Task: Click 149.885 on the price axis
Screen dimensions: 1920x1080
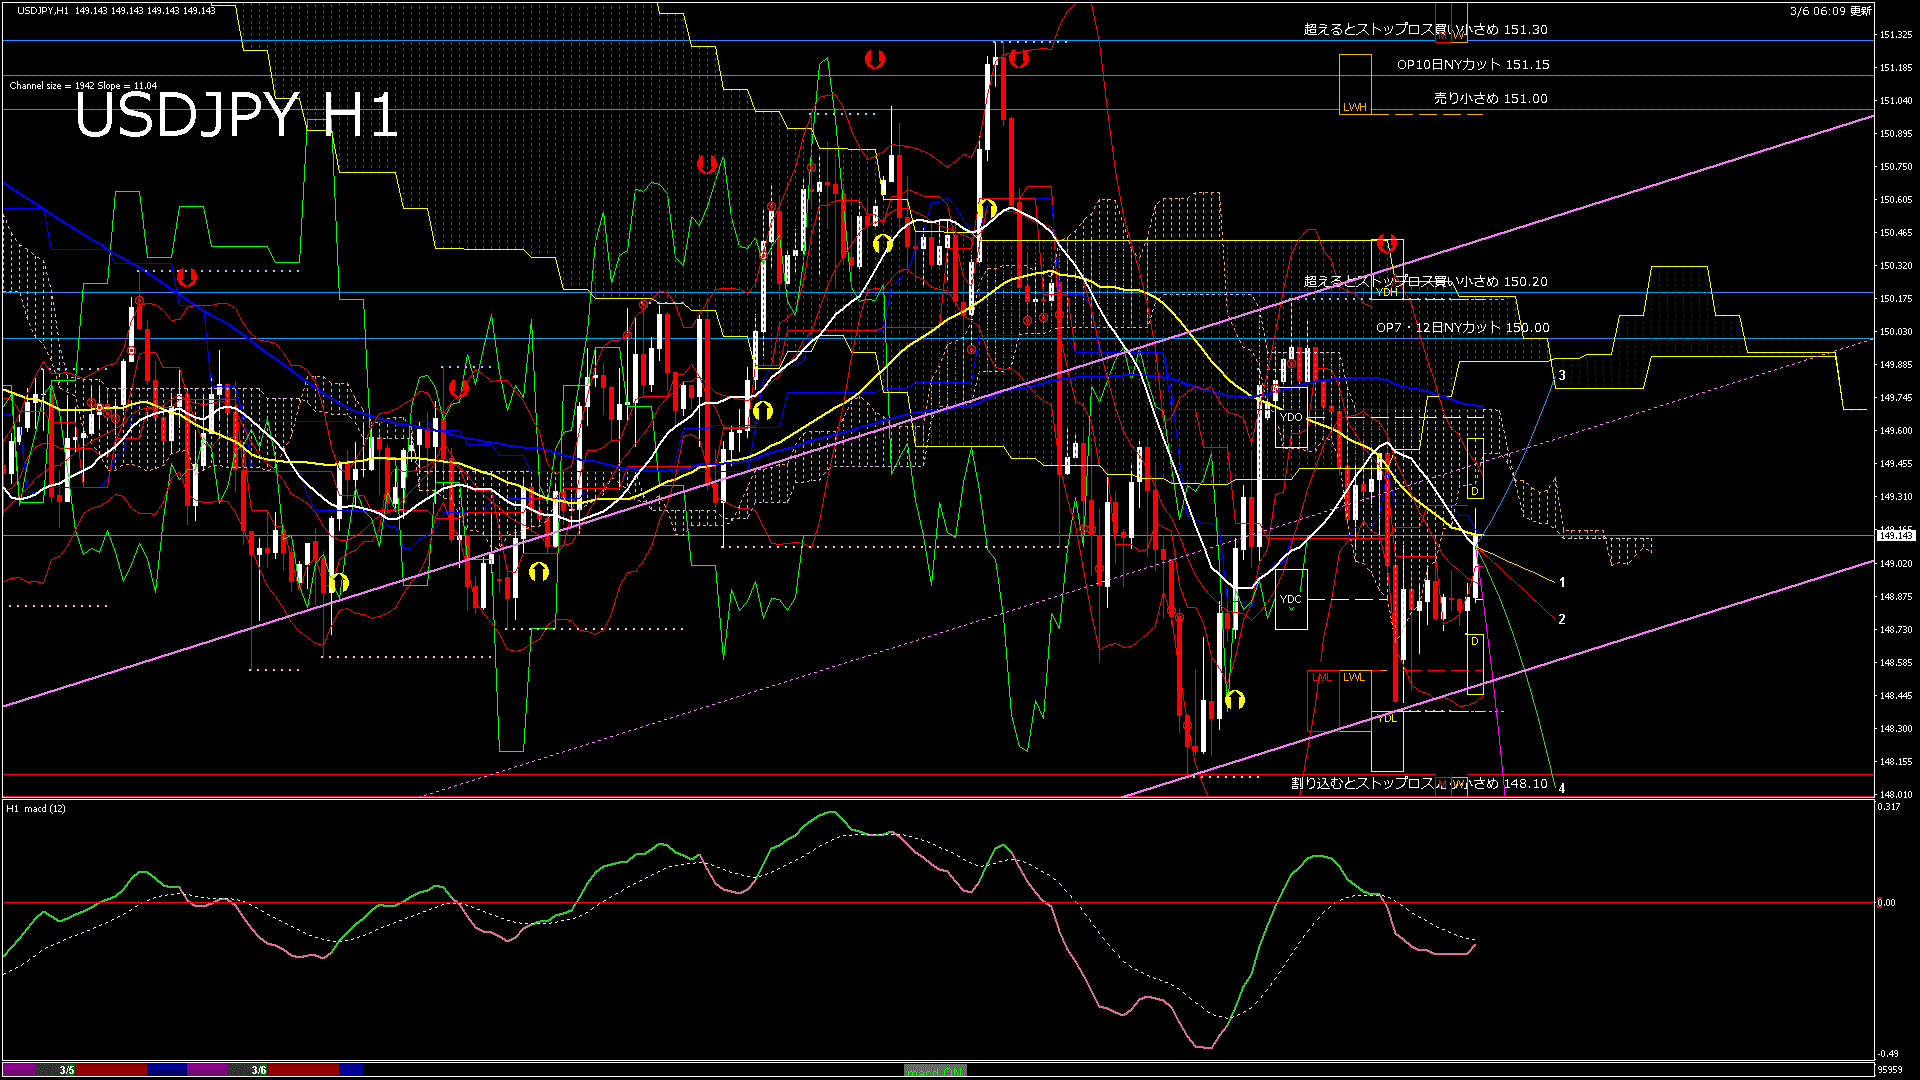Action: click(x=1896, y=365)
